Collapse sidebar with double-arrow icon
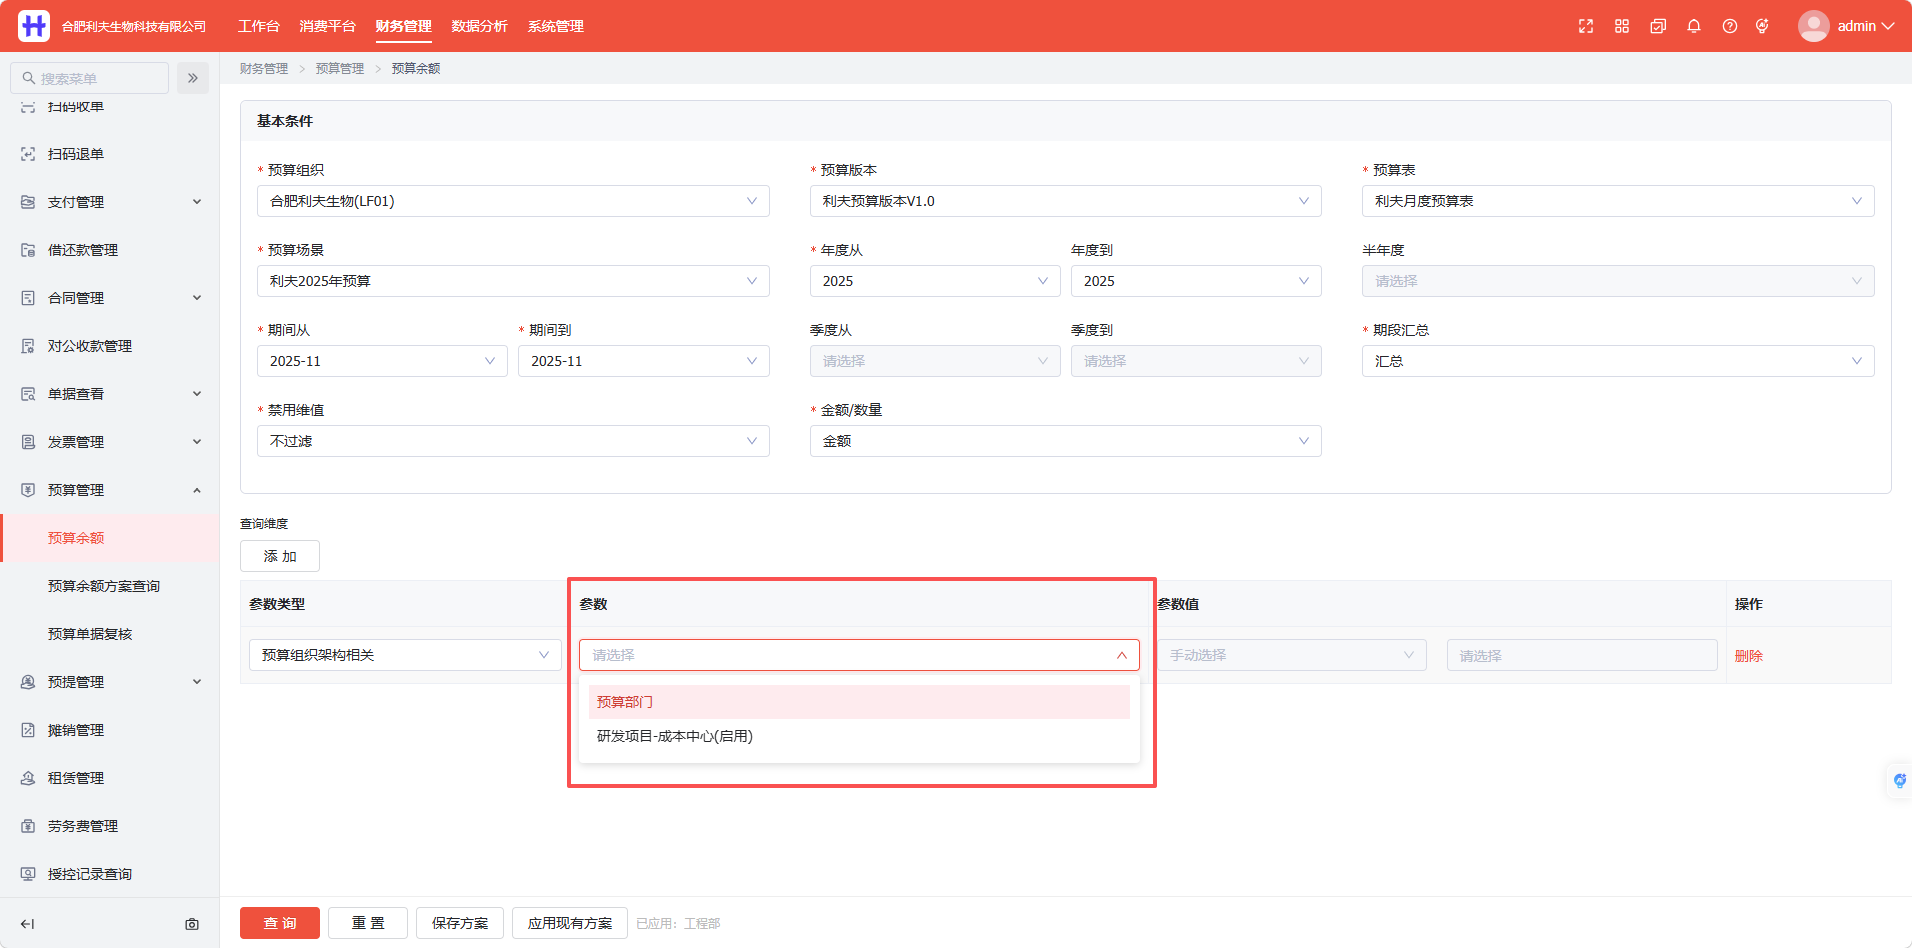The image size is (1912, 948). pyautogui.click(x=193, y=78)
